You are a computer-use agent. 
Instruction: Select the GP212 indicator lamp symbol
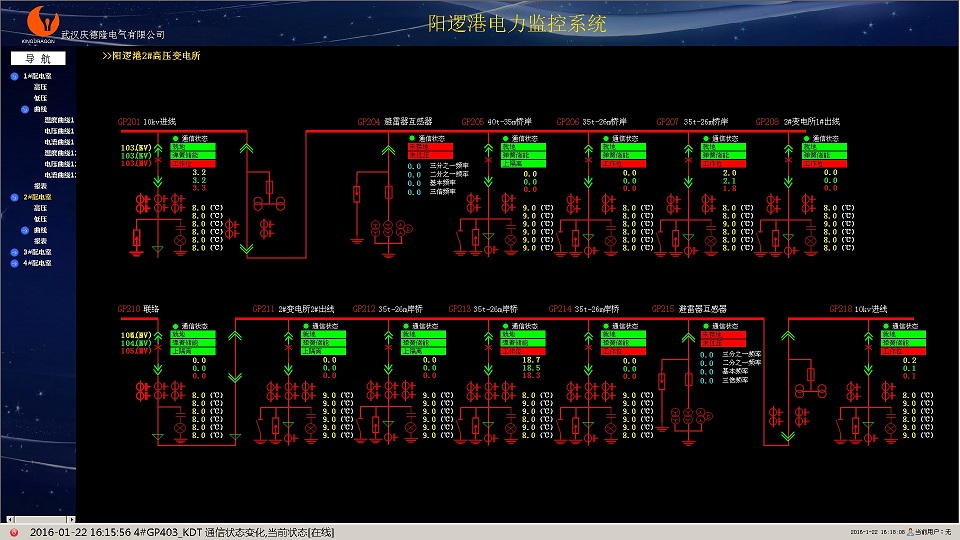point(411,428)
